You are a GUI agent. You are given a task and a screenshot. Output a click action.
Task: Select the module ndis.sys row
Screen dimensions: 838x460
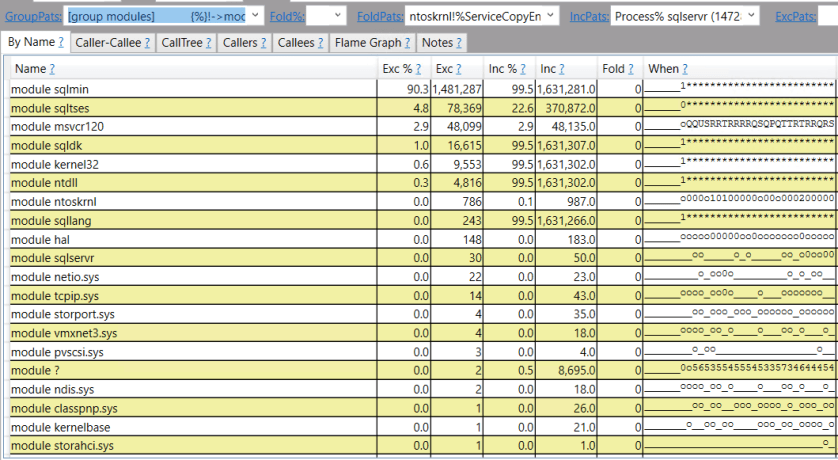(422, 389)
